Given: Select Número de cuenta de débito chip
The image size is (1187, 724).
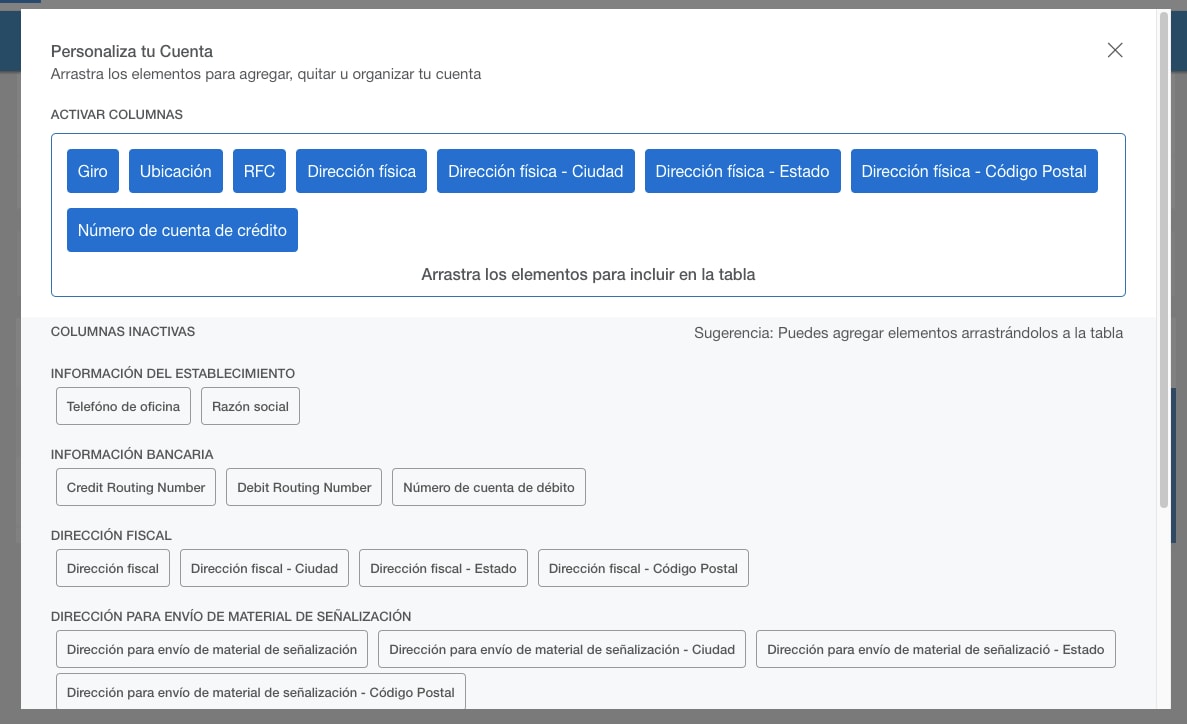Looking at the screenshot, I should point(488,487).
